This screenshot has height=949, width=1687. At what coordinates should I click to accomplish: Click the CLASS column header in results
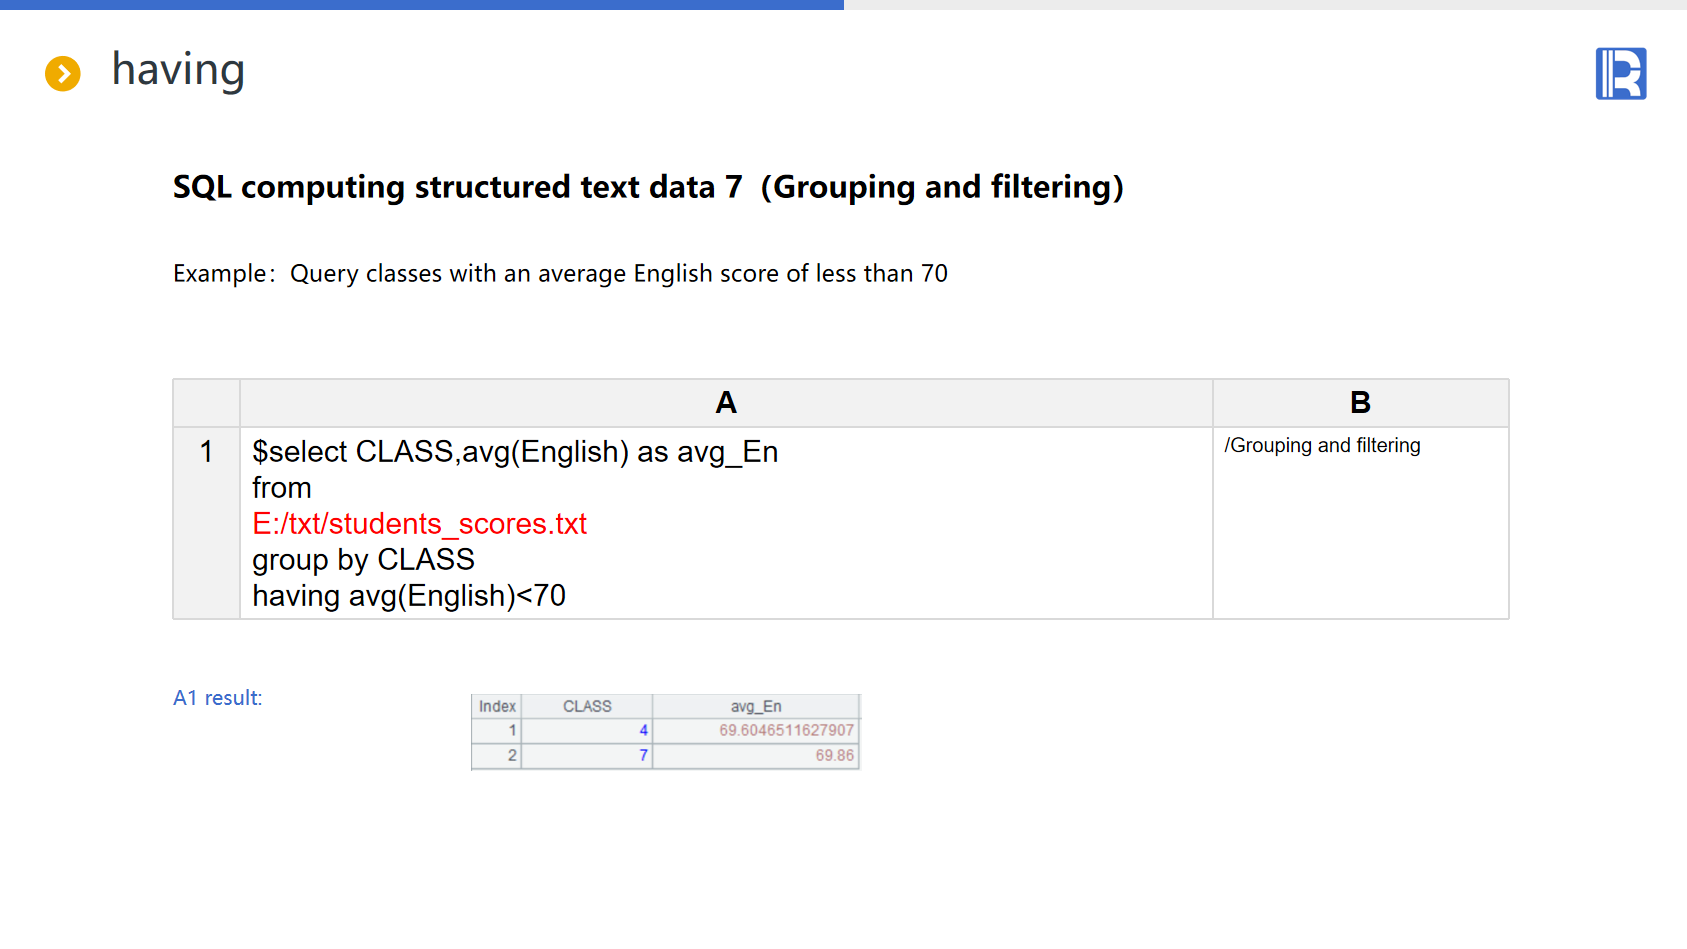pyautogui.click(x=587, y=706)
